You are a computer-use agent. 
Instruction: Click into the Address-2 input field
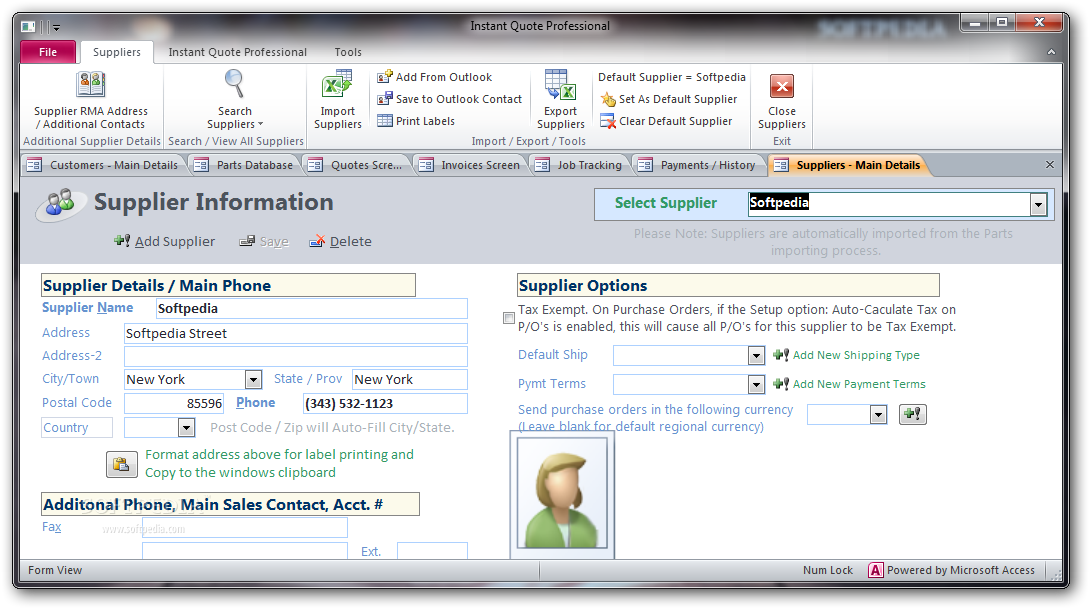coord(295,357)
